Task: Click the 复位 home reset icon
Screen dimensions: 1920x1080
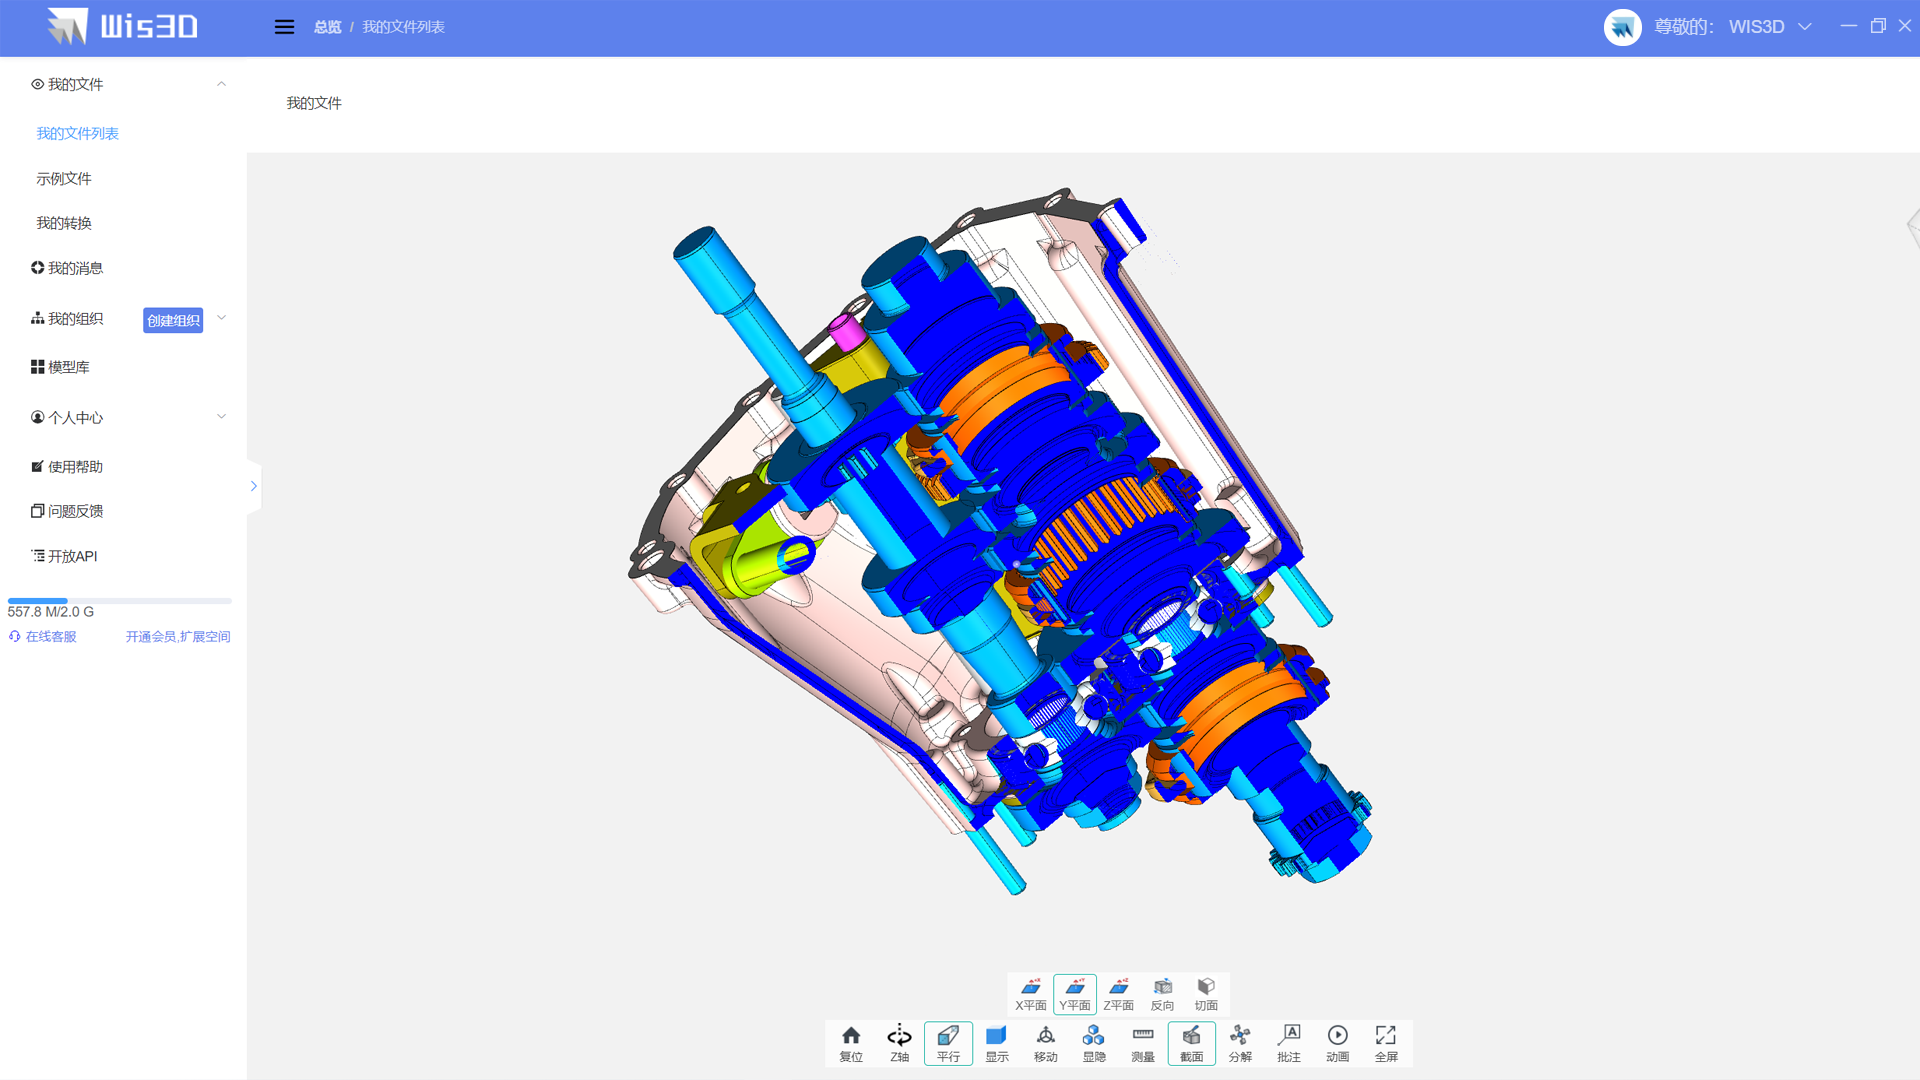Action: point(850,1043)
